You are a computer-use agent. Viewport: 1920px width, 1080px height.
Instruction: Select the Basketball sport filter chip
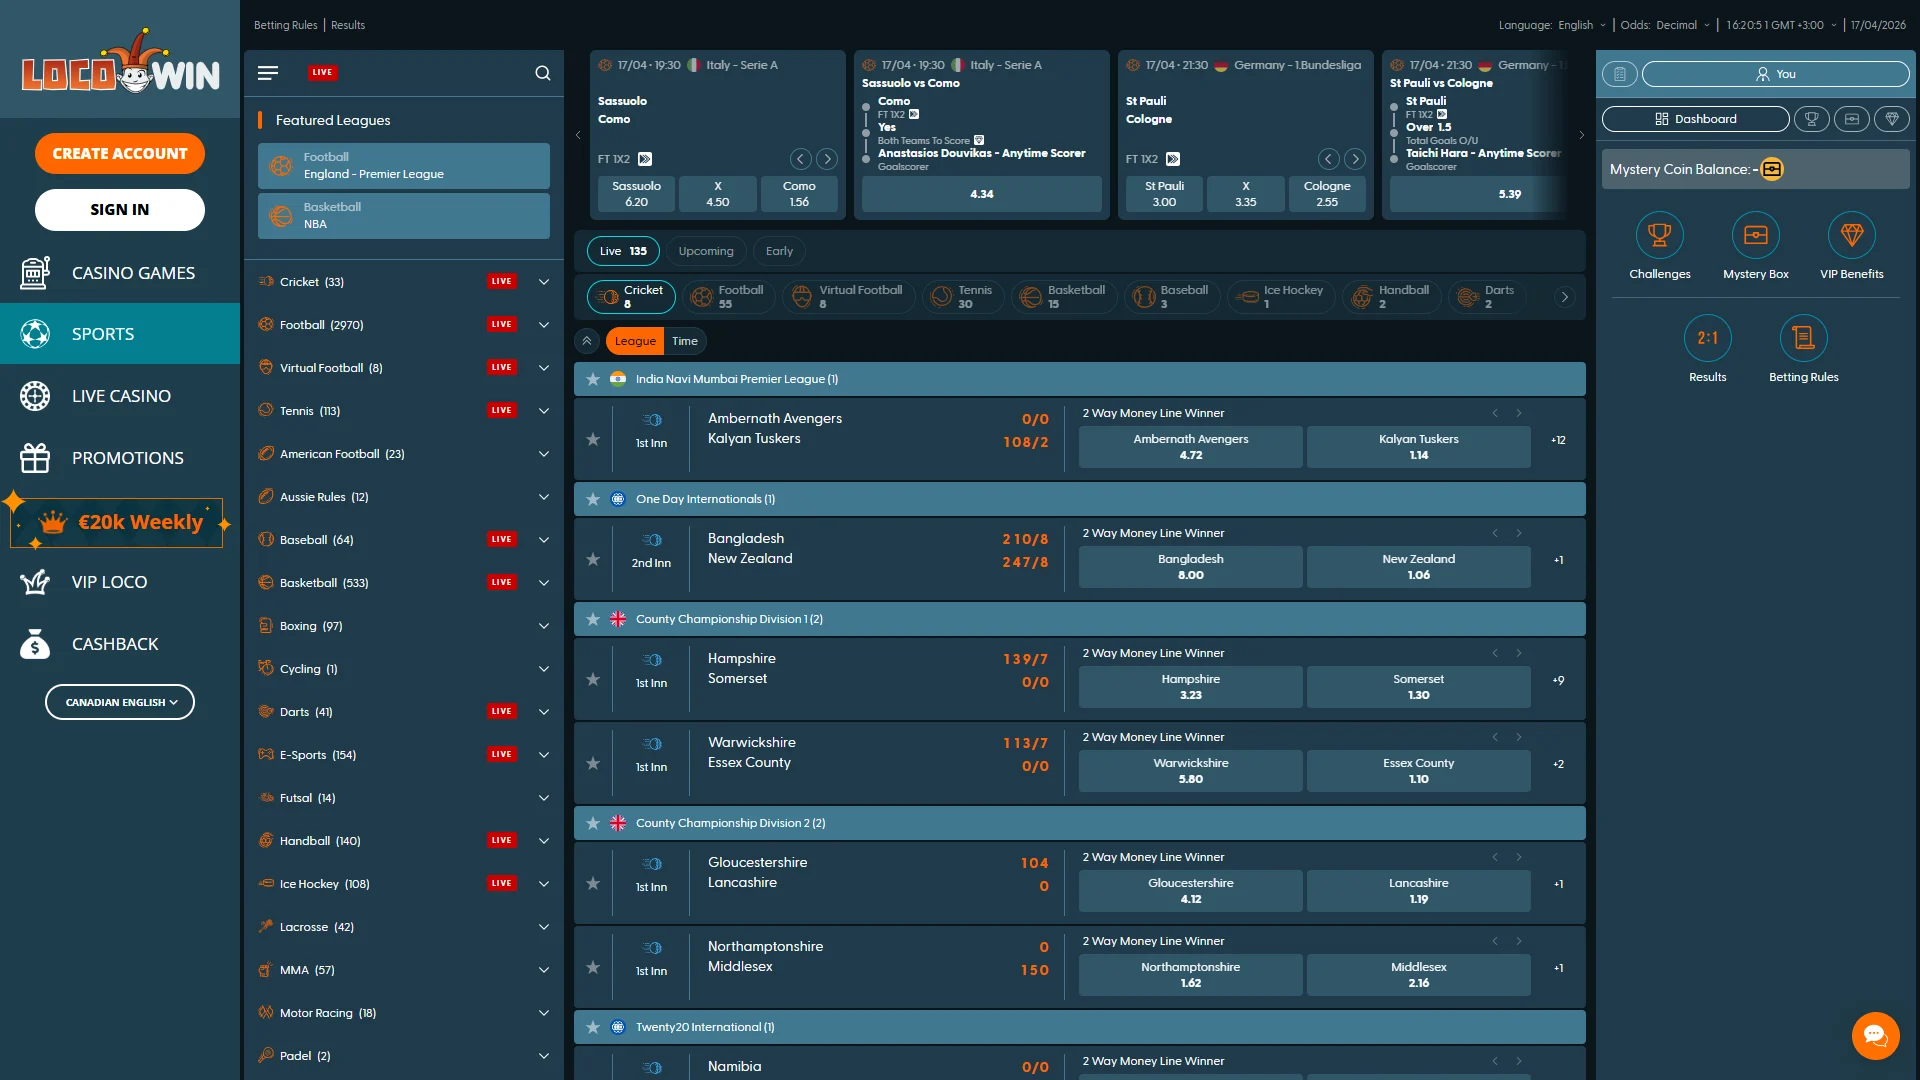(1065, 297)
